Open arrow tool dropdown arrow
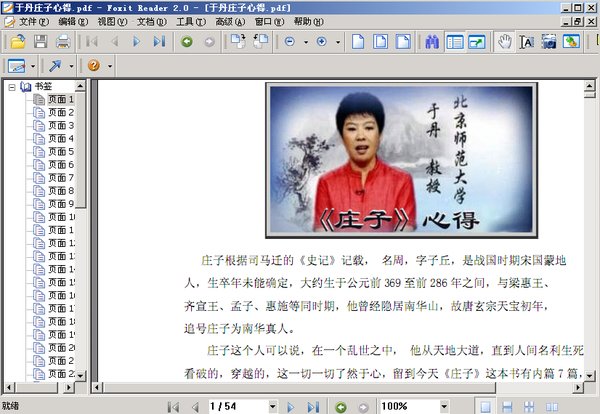Viewport: 600px width, 414px height. point(72,66)
